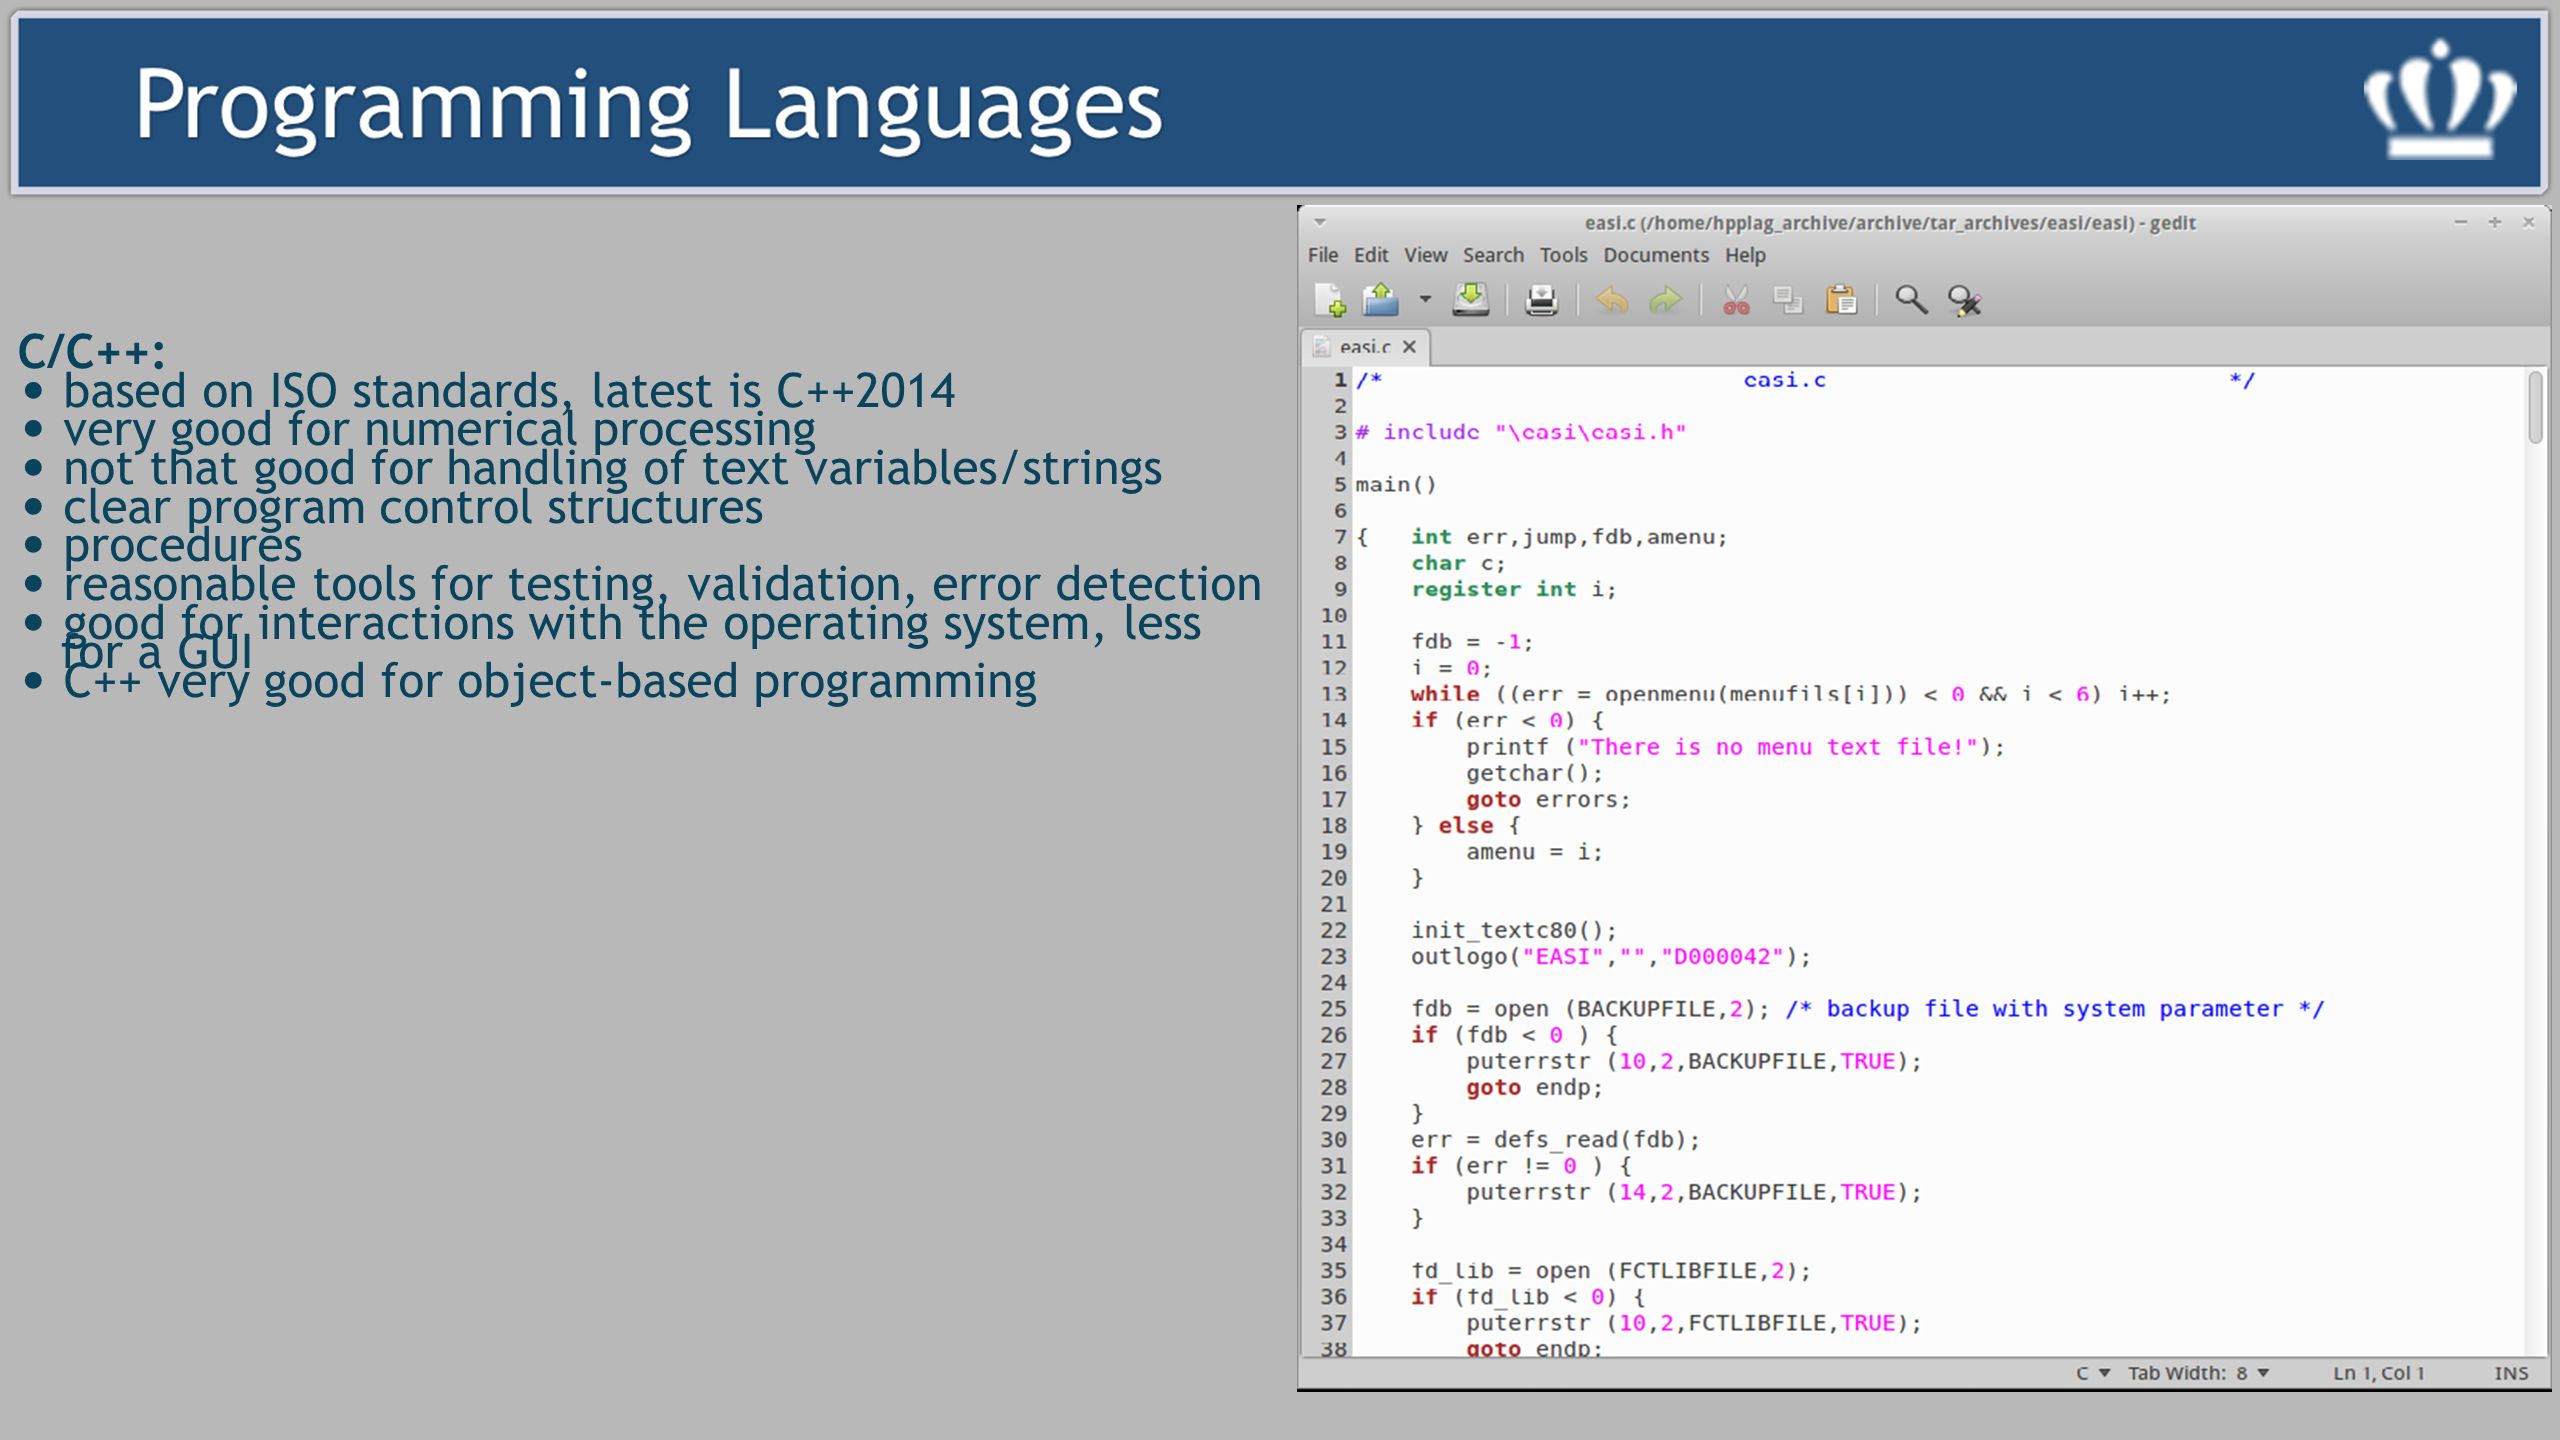The height and width of the screenshot is (1440, 2560).
Task: Minimize the gedit window
Action: tap(2460, 222)
